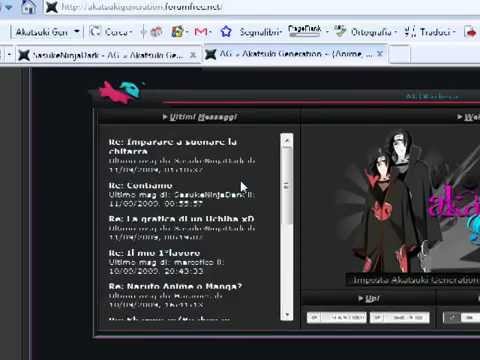Click the first white button under Up!
Image resolution: width=480 pixels, height=360 pixels.
tap(337, 318)
